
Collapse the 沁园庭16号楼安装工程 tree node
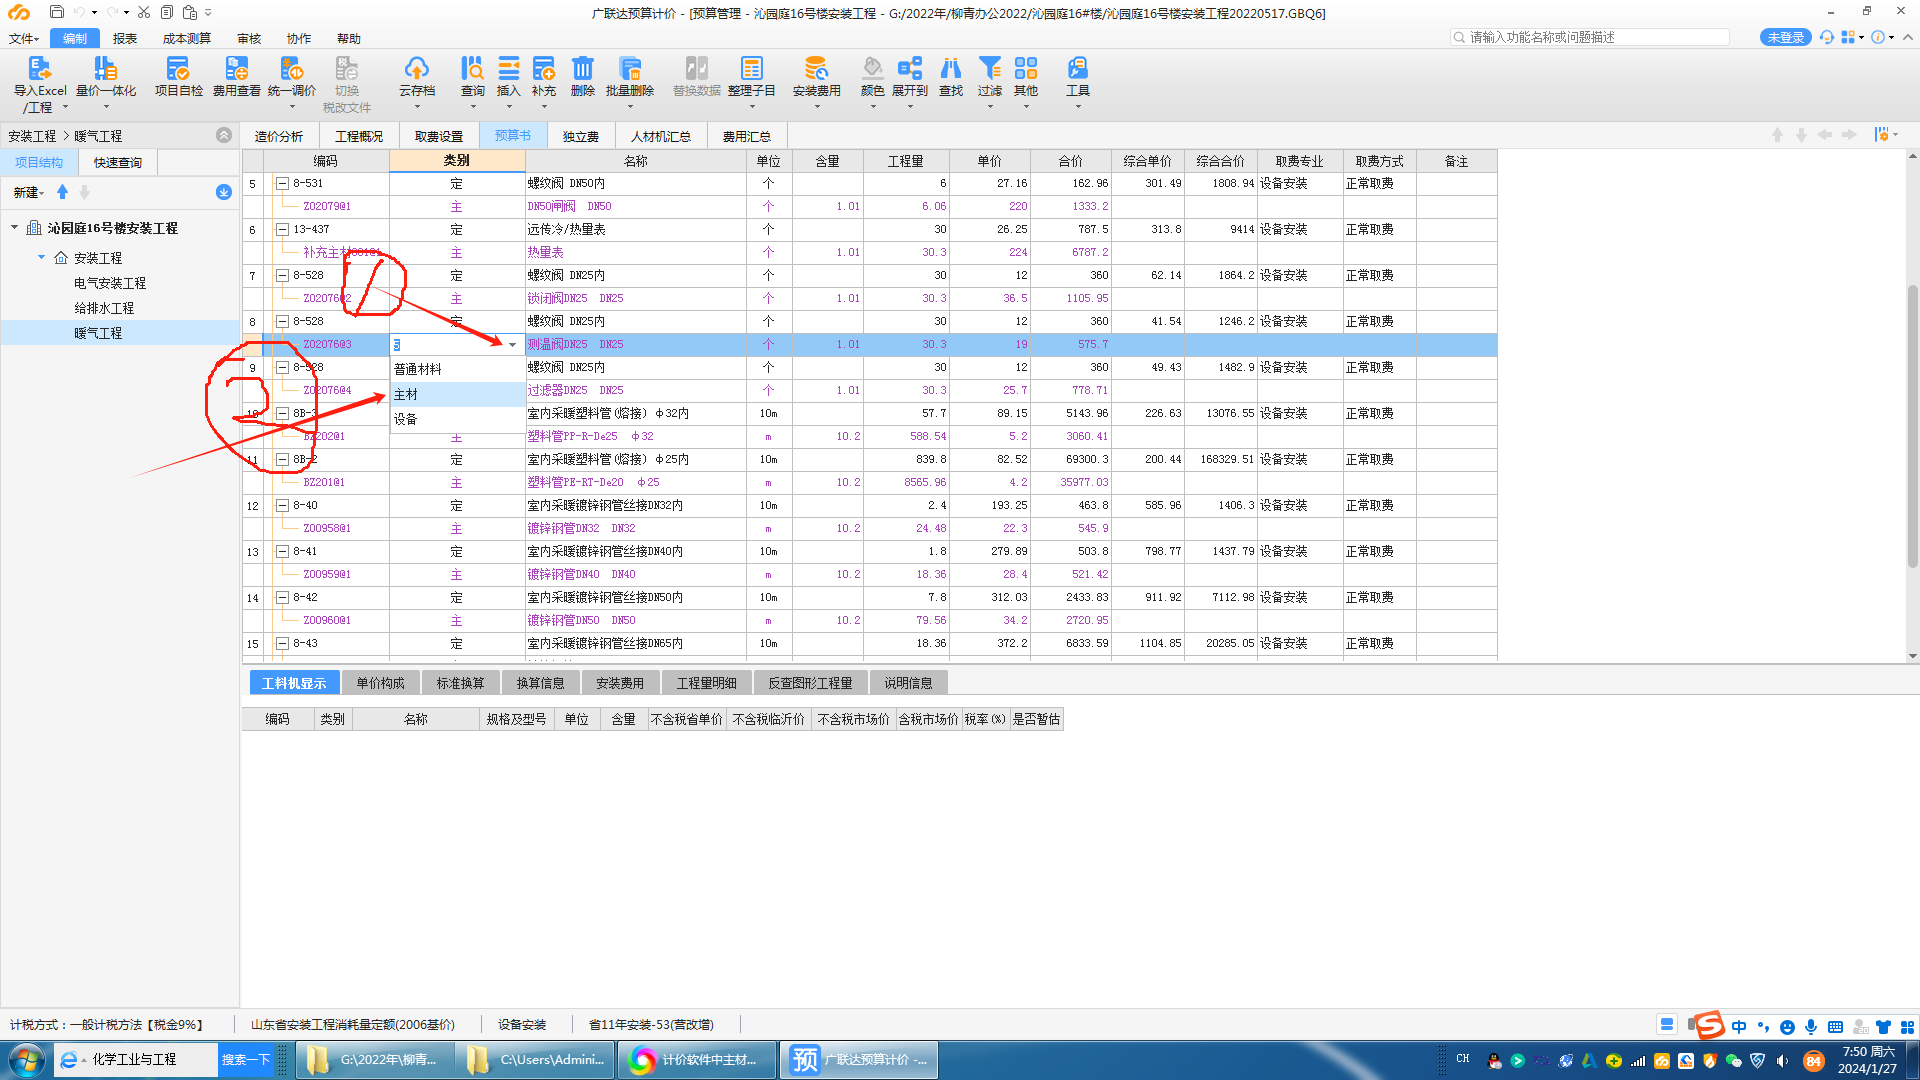click(14, 228)
